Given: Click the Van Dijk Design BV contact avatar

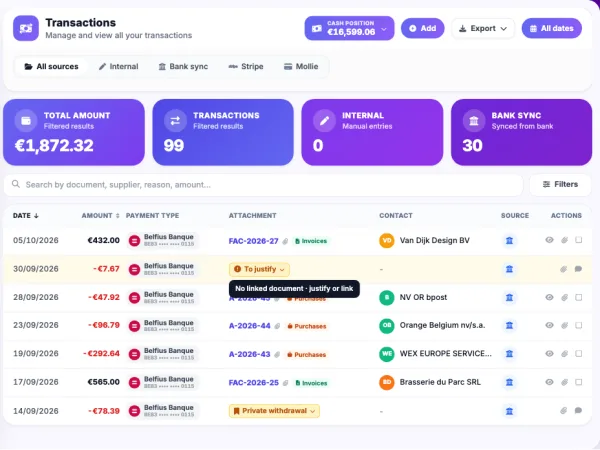Looking at the screenshot, I should point(386,241).
